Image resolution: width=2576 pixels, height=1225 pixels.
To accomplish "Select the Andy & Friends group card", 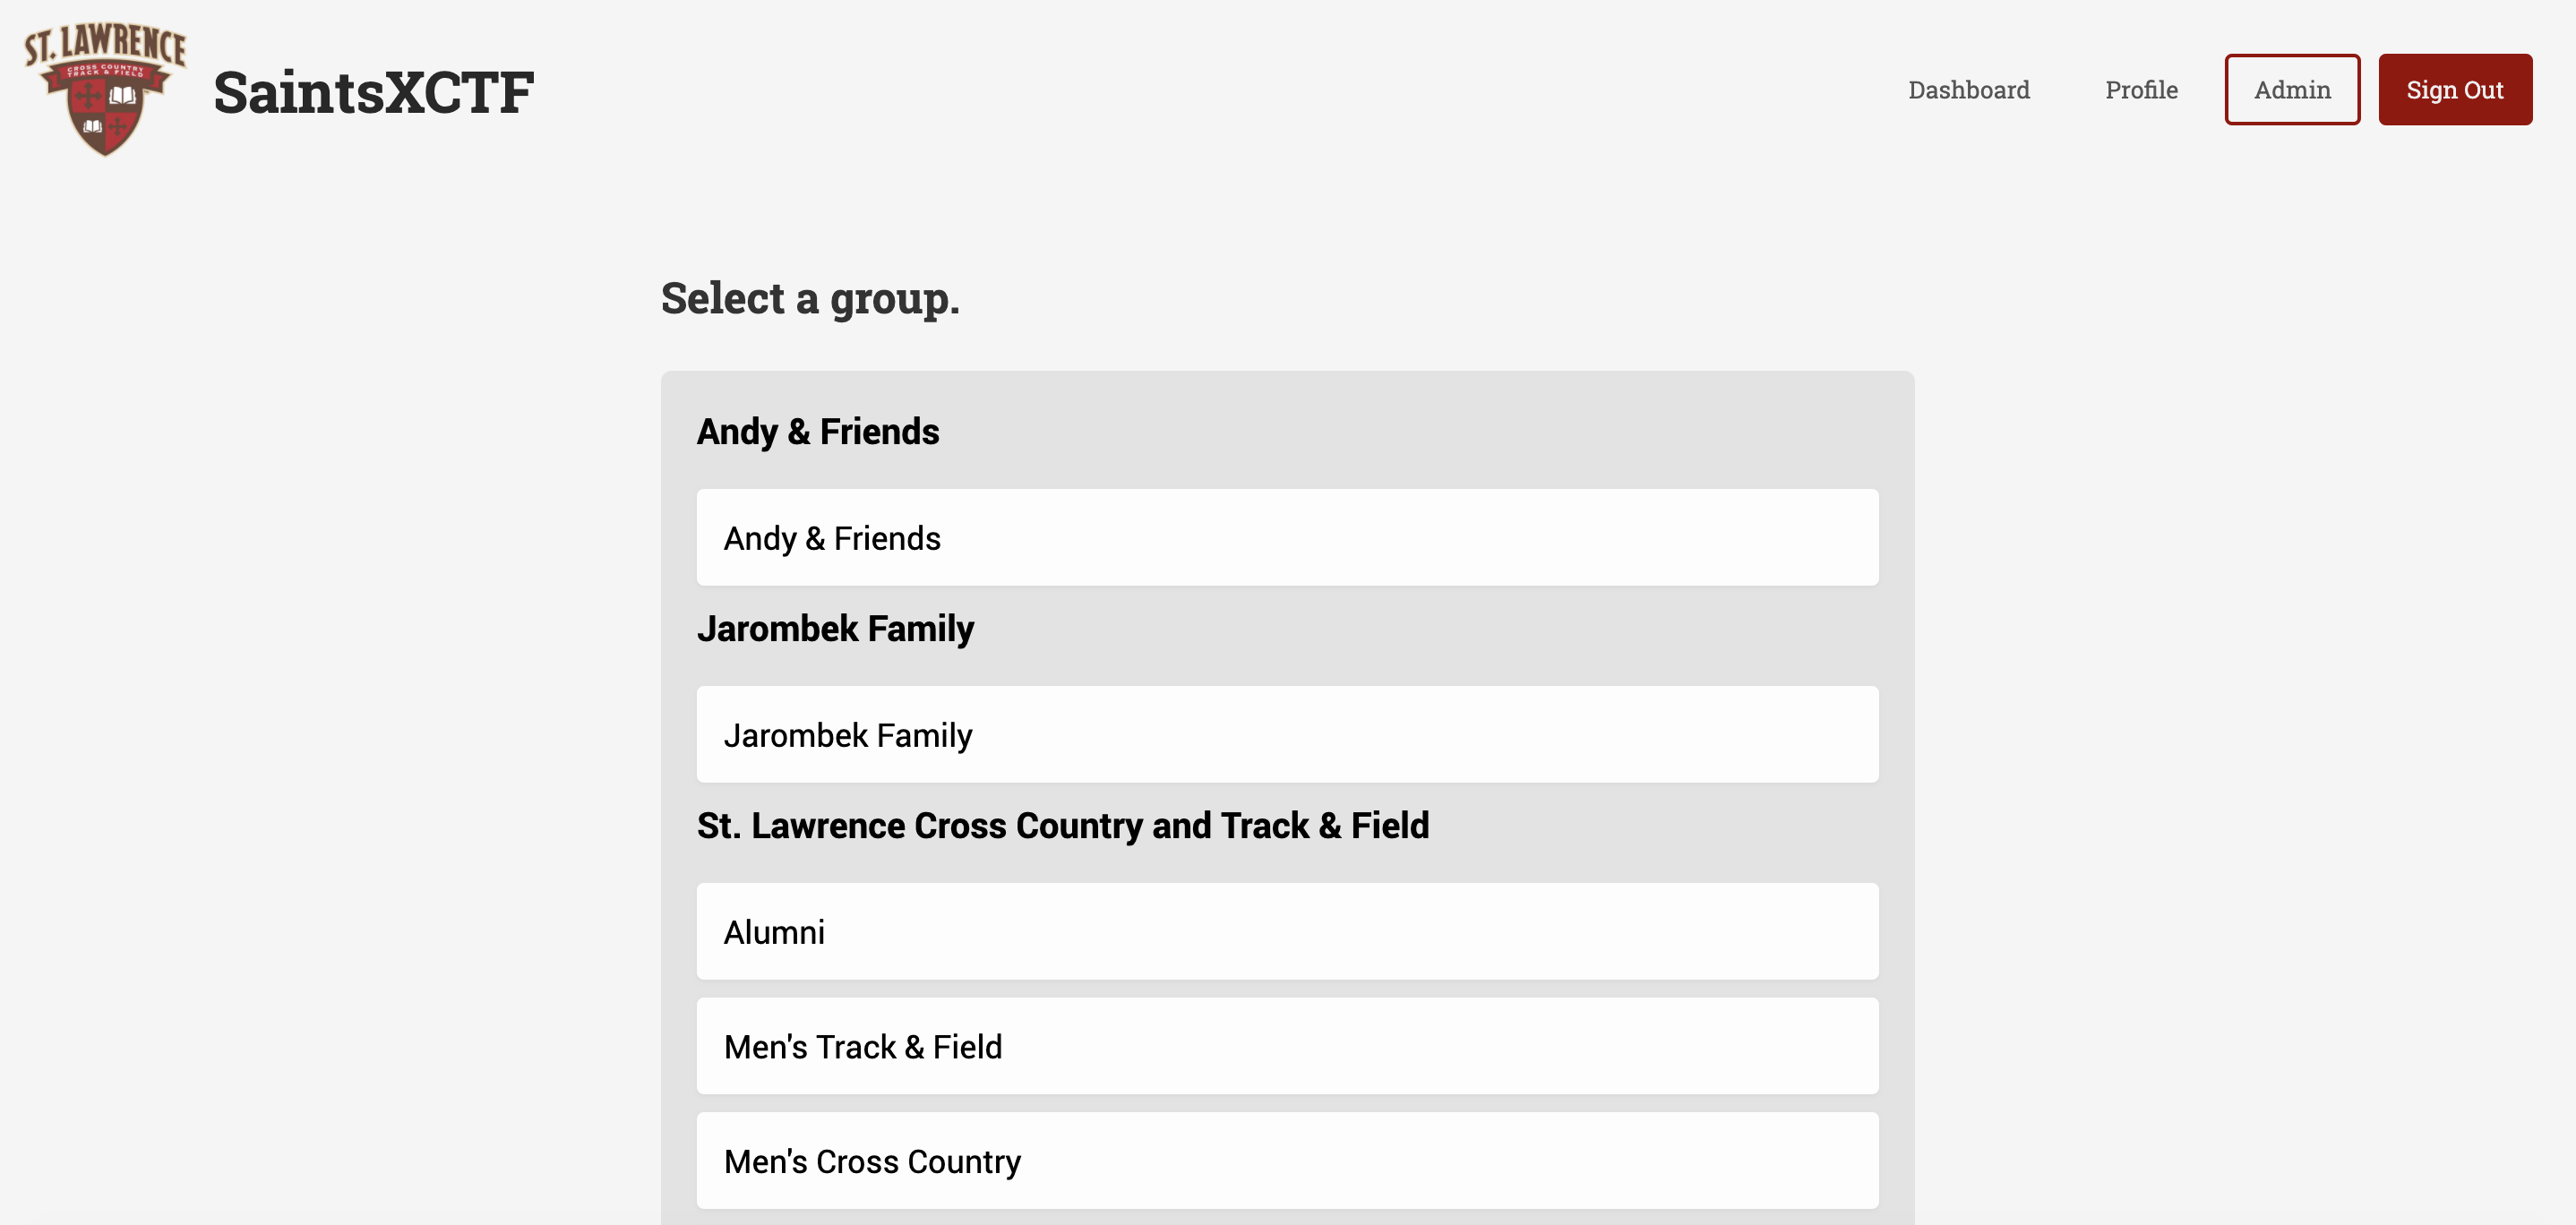I will 1287,537.
